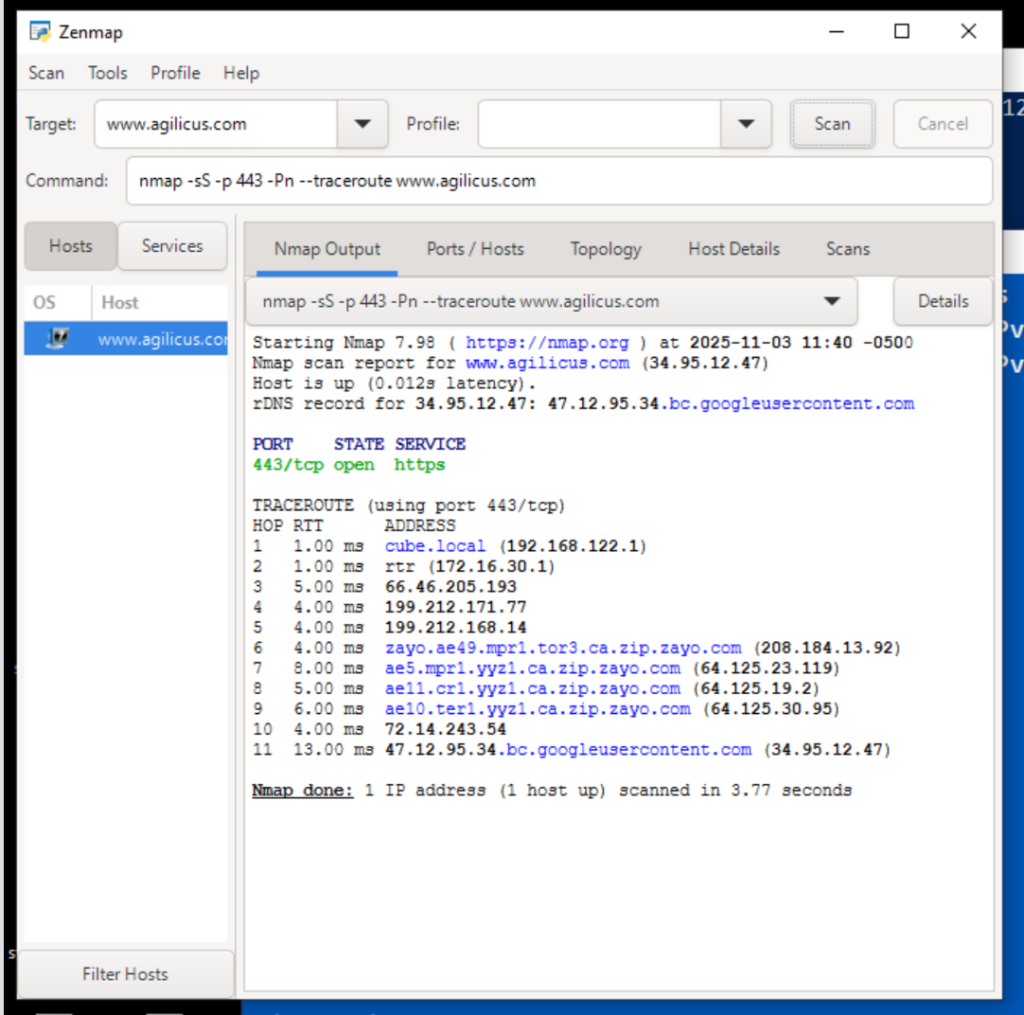Select the Hosts view in the sidebar

pyautogui.click(x=69, y=246)
